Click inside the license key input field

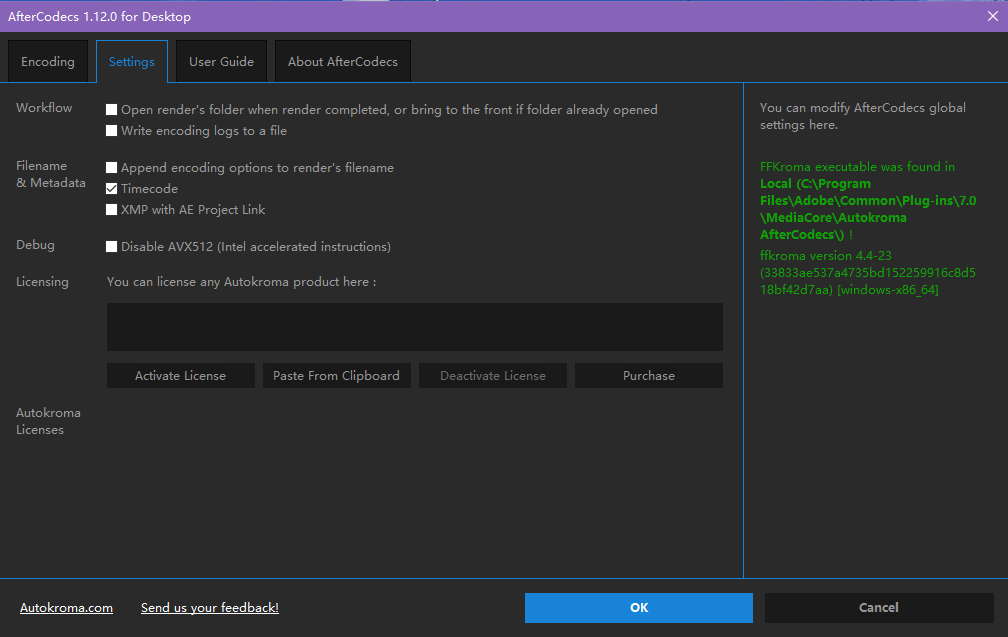point(414,327)
